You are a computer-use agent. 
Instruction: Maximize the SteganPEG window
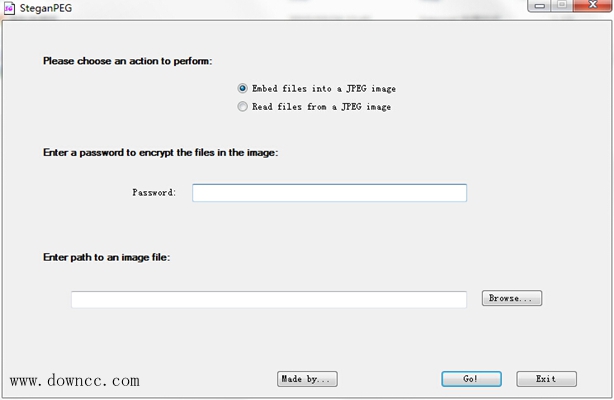[562, 6]
